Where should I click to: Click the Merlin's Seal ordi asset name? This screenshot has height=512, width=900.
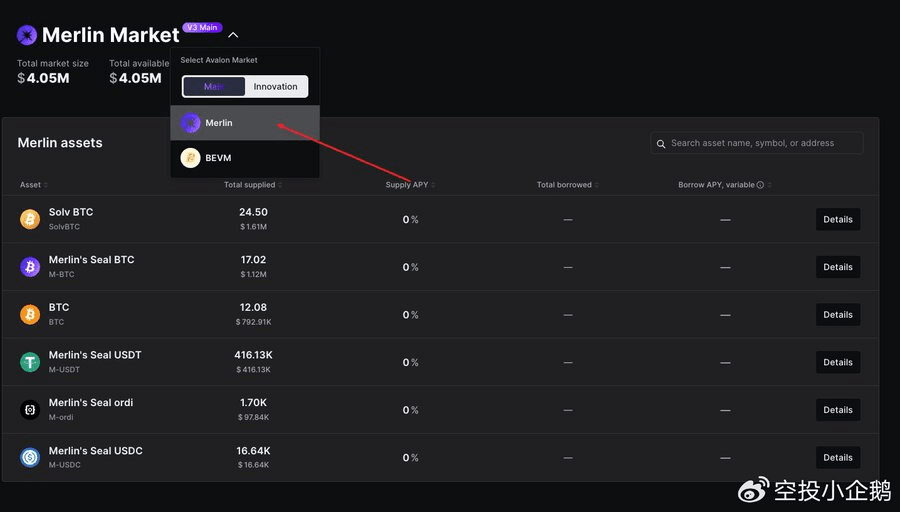coord(91,402)
